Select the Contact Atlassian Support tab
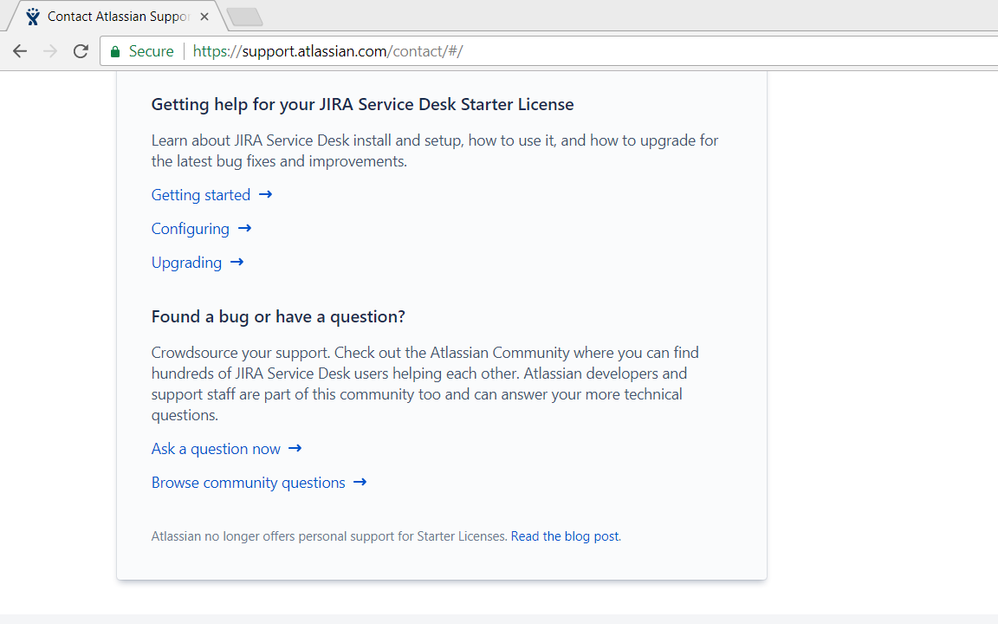 click(x=118, y=17)
